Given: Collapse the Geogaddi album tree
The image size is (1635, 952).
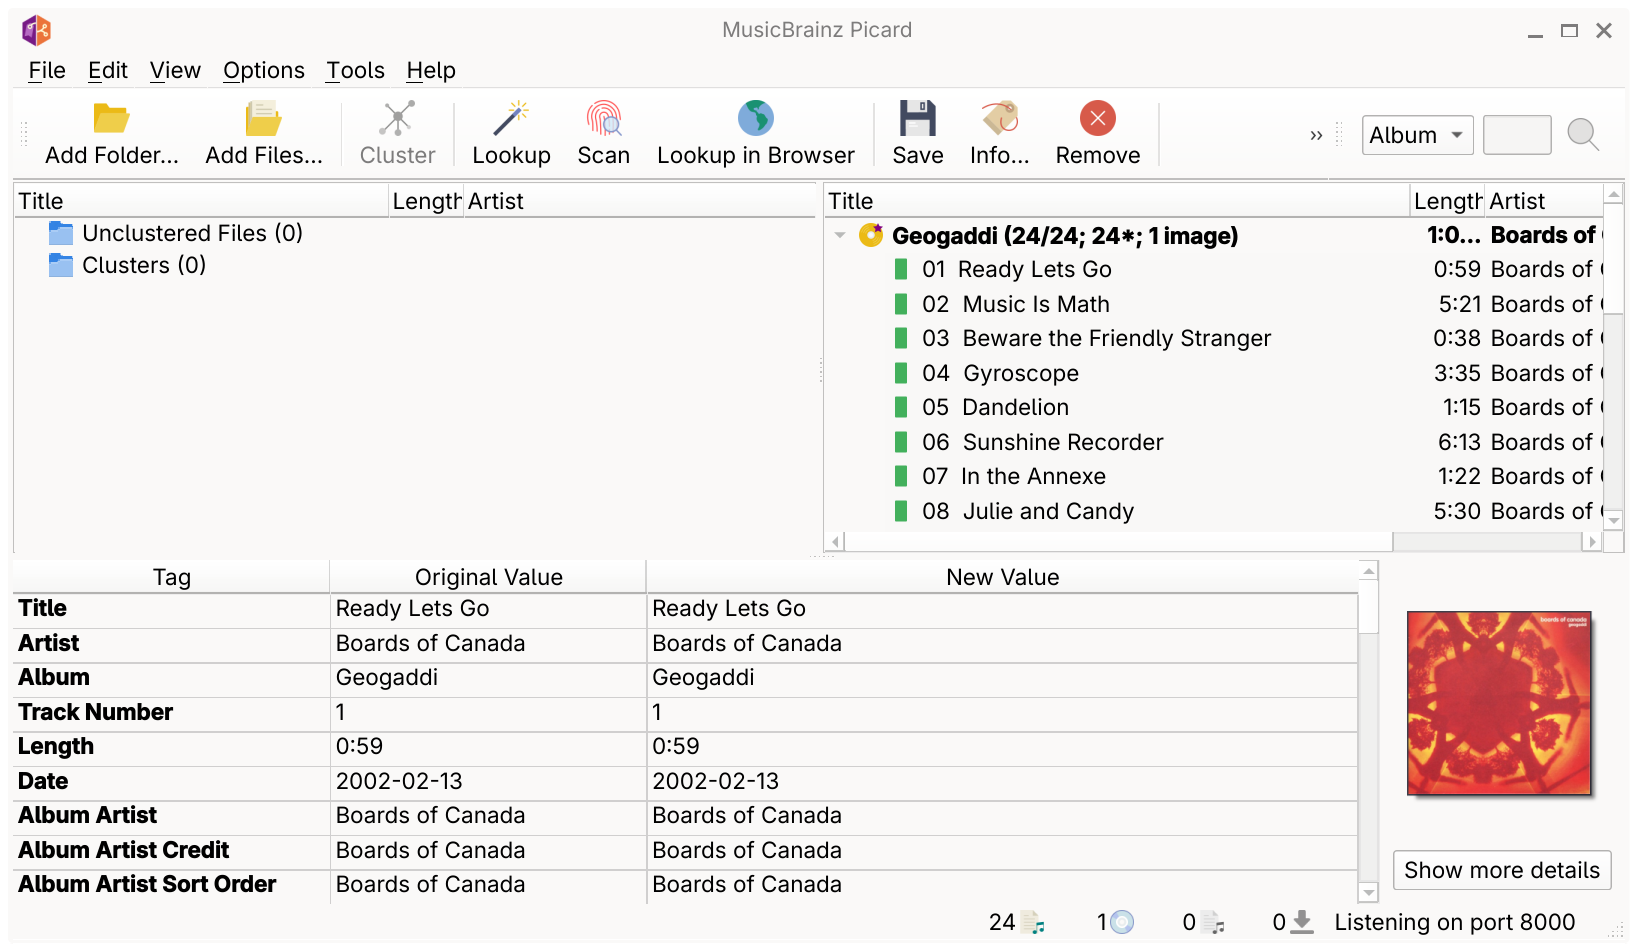Looking at the screenshot, I should tap(840, 236).
